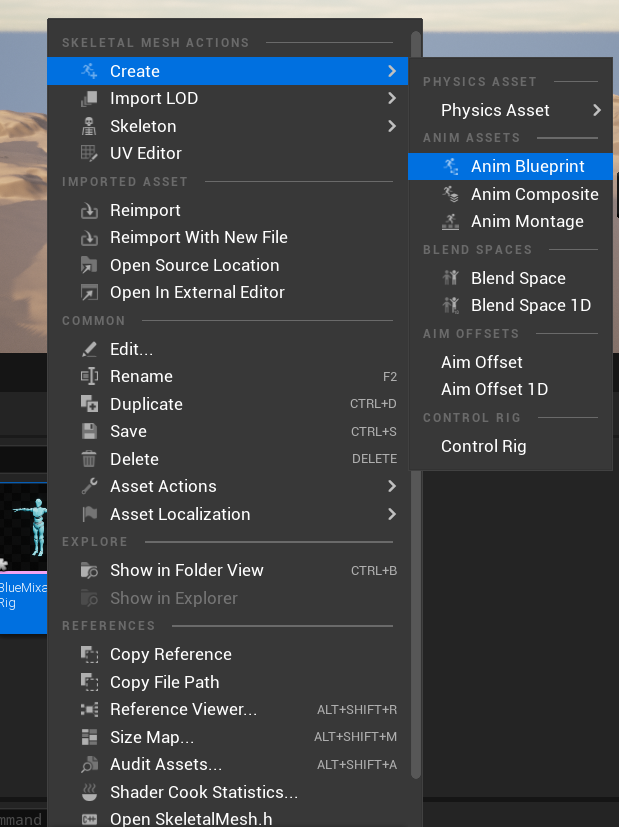Click the ALT+SHIFT+A shortcut label

(357, 764)
